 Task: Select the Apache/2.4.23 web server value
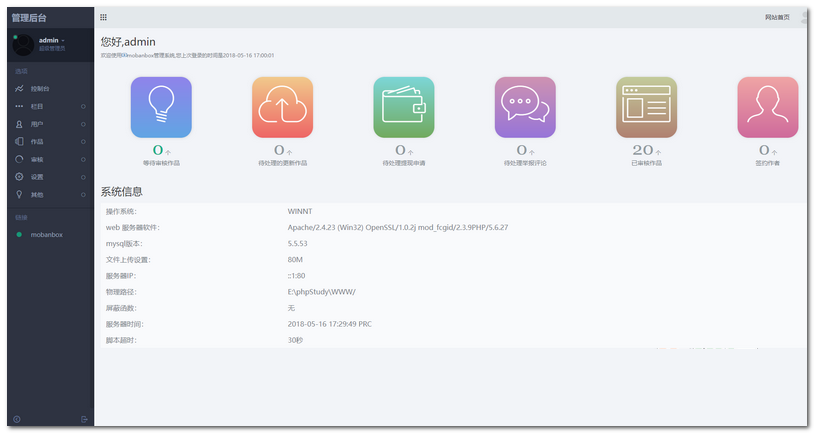point(398,227)
